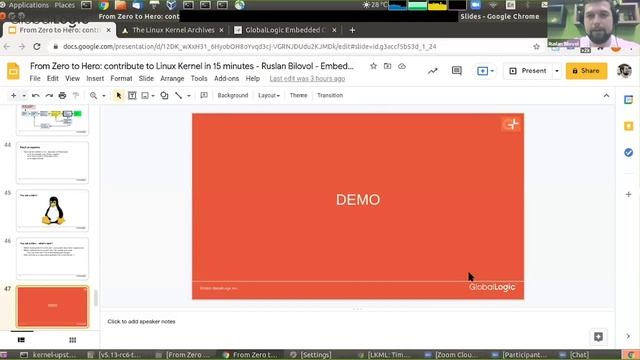
Task: Click the undo arrow in the Slides toolbar
Action: tap(36, 96)
